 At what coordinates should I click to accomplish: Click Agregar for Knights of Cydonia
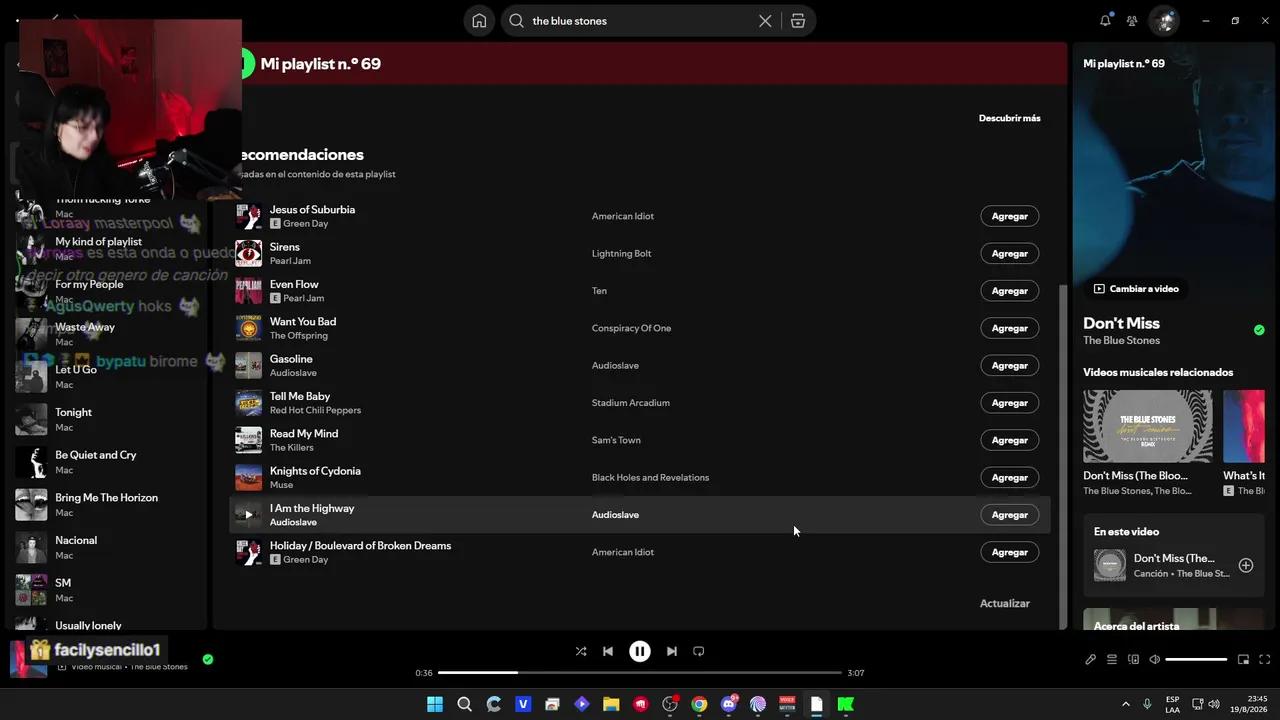(x=1009, y=478)
